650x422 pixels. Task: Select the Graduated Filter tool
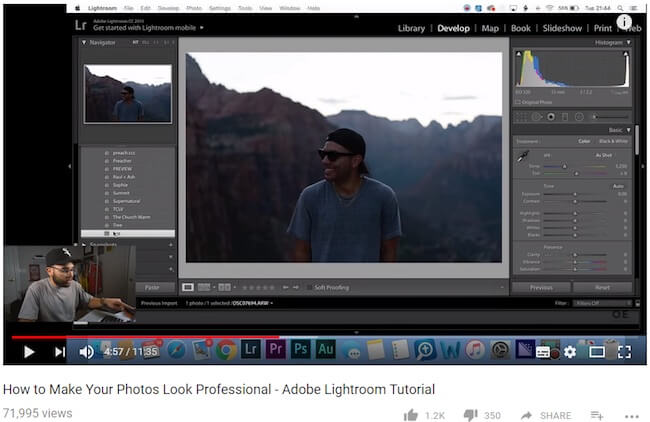(565, 117)
